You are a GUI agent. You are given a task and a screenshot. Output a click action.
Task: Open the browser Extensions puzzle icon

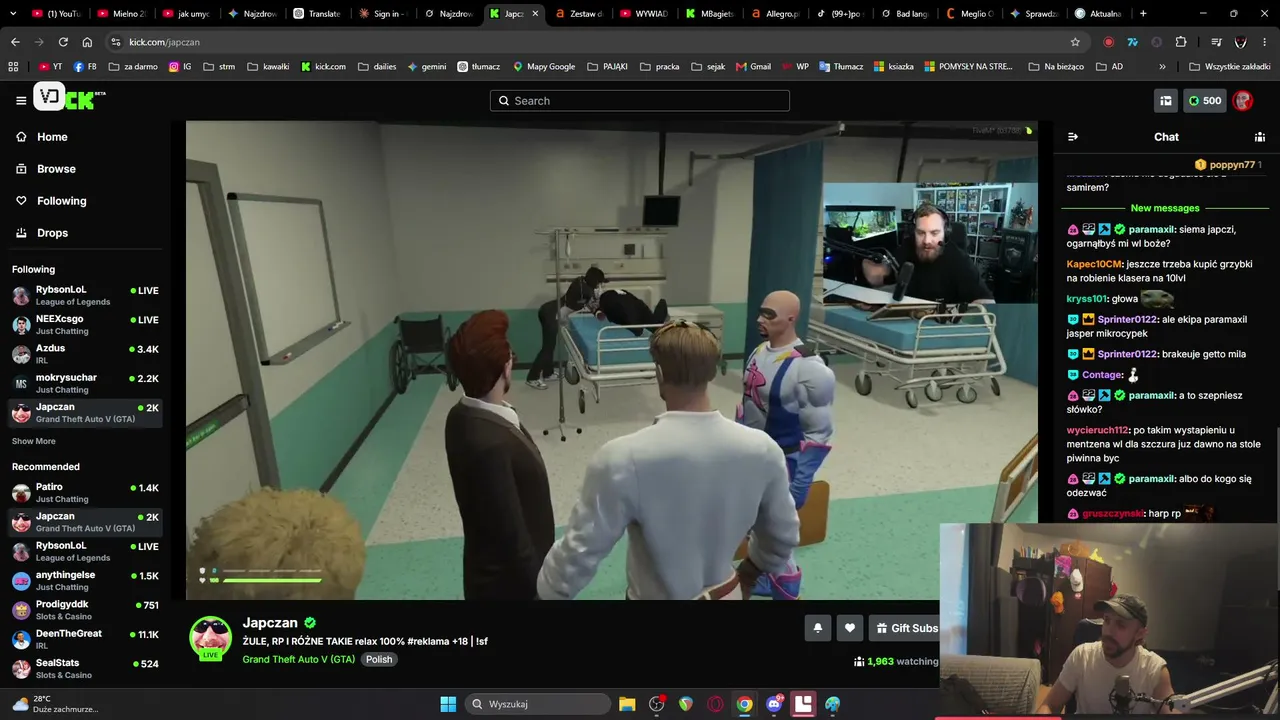click(x=1181, y=42)
